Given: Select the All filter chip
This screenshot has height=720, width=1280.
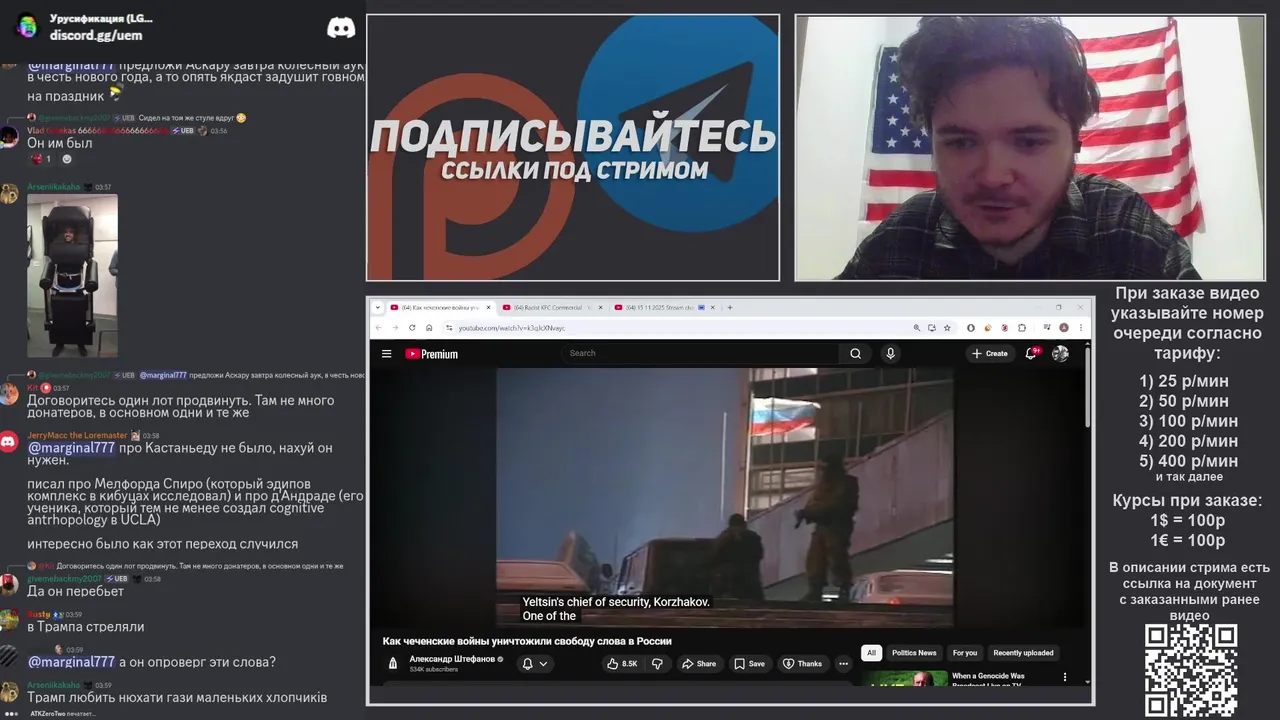Looking at the screenshot, I should (871, 653).
